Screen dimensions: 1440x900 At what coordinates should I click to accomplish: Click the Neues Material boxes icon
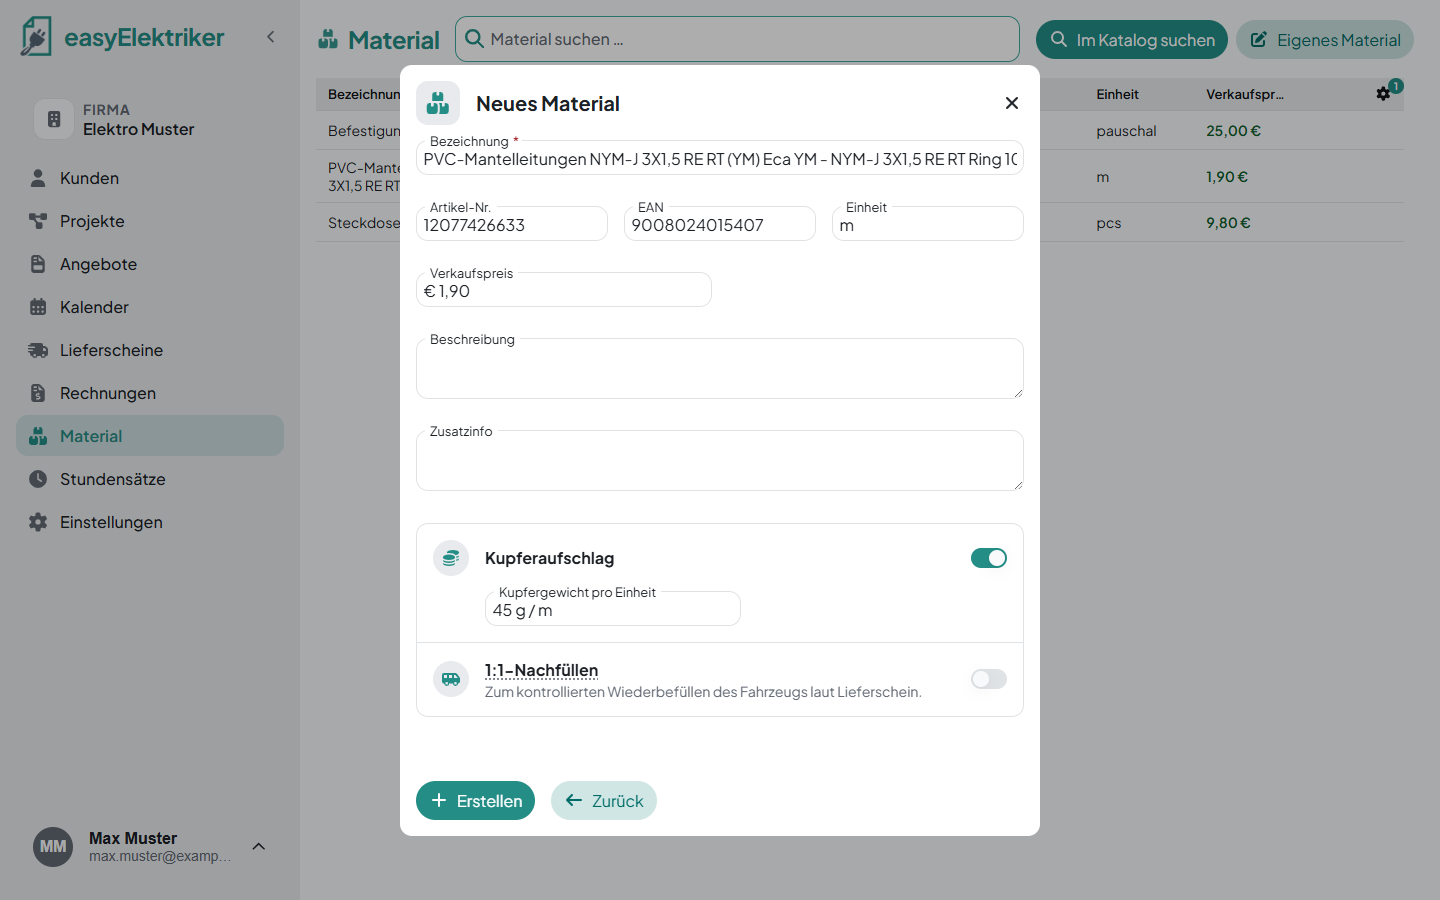click(x=438, y=103)
